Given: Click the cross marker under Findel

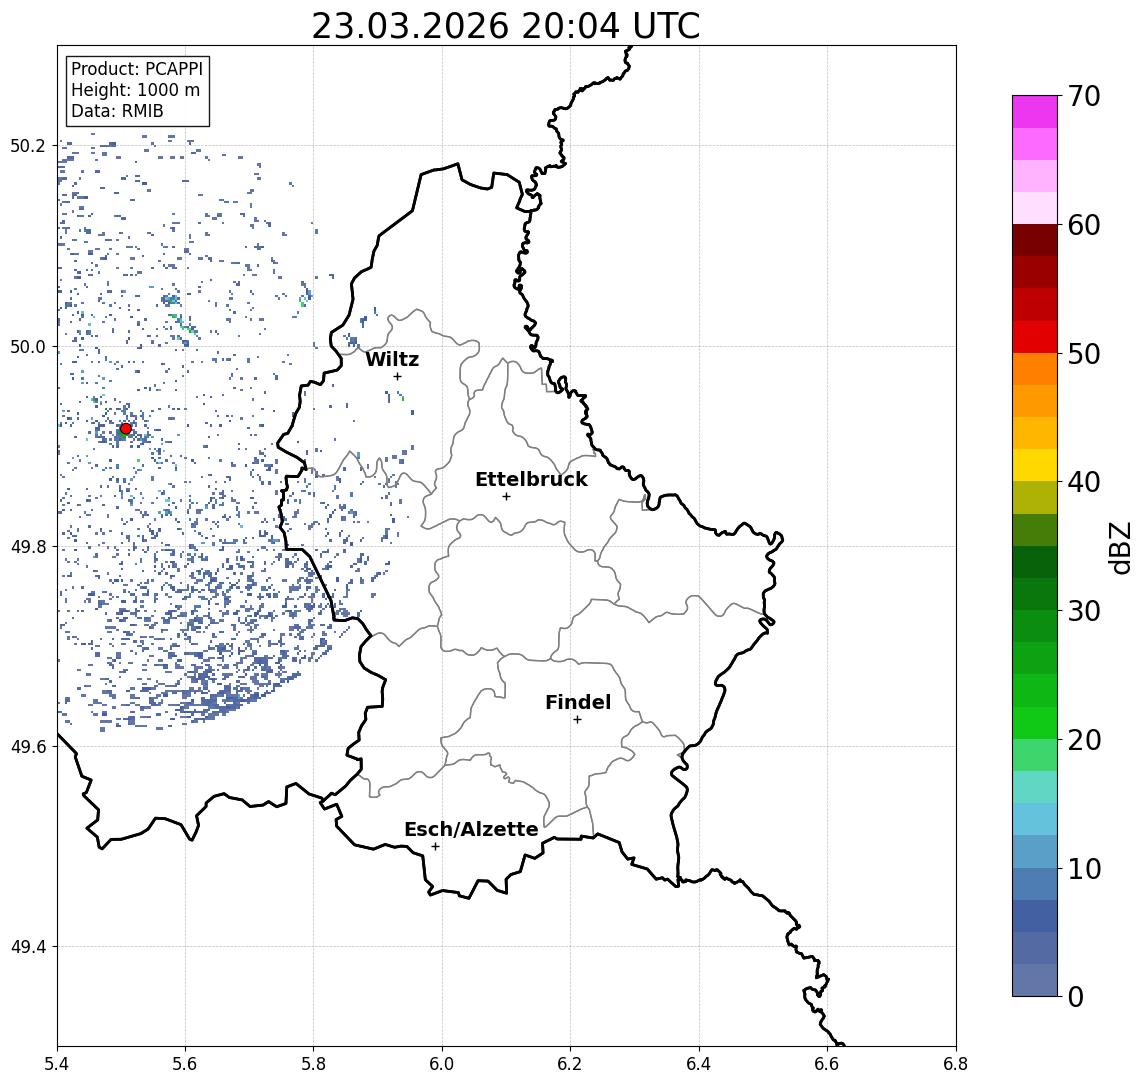Looking at the screenshot, I should [x=577, y=720].
